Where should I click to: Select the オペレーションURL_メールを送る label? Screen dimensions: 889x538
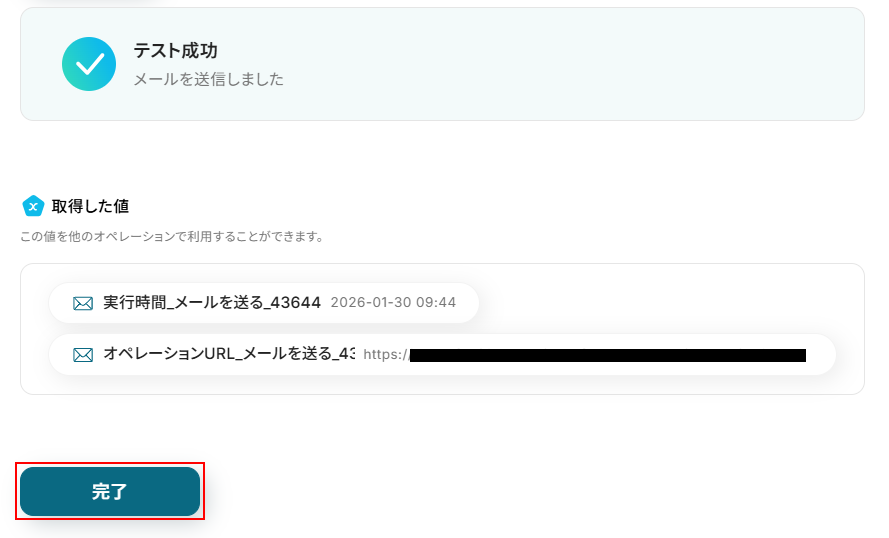tap(229, 354)
